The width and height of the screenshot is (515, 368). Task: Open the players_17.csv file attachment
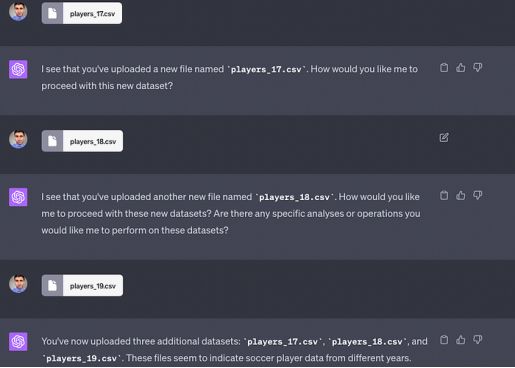tap(82, 13)
